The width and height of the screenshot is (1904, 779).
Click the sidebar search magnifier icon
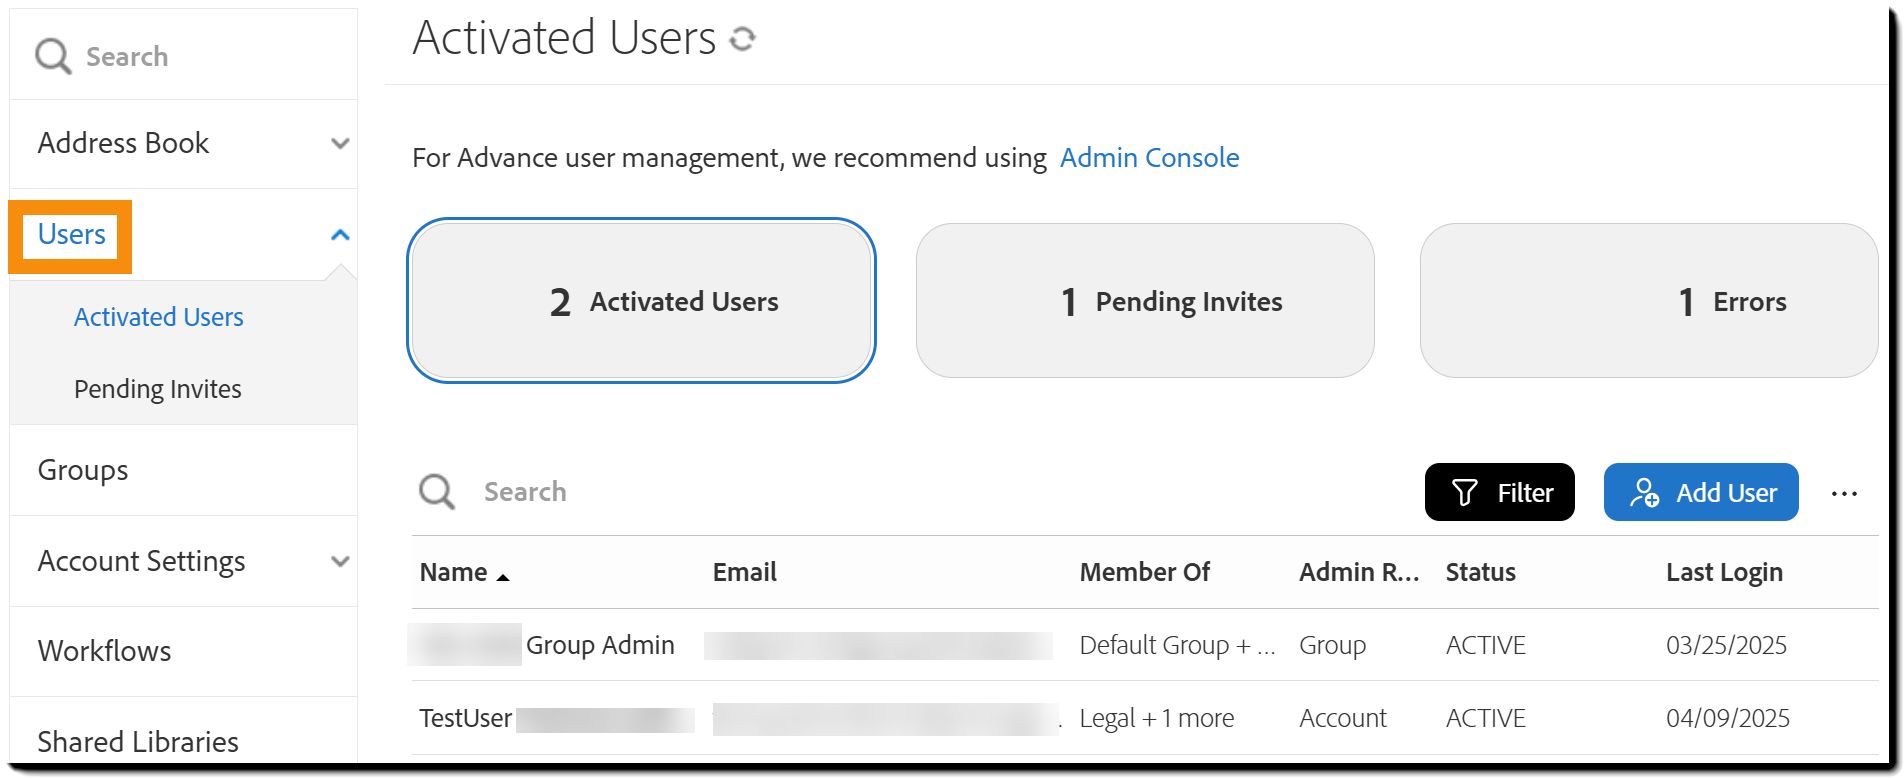(53, 57)
